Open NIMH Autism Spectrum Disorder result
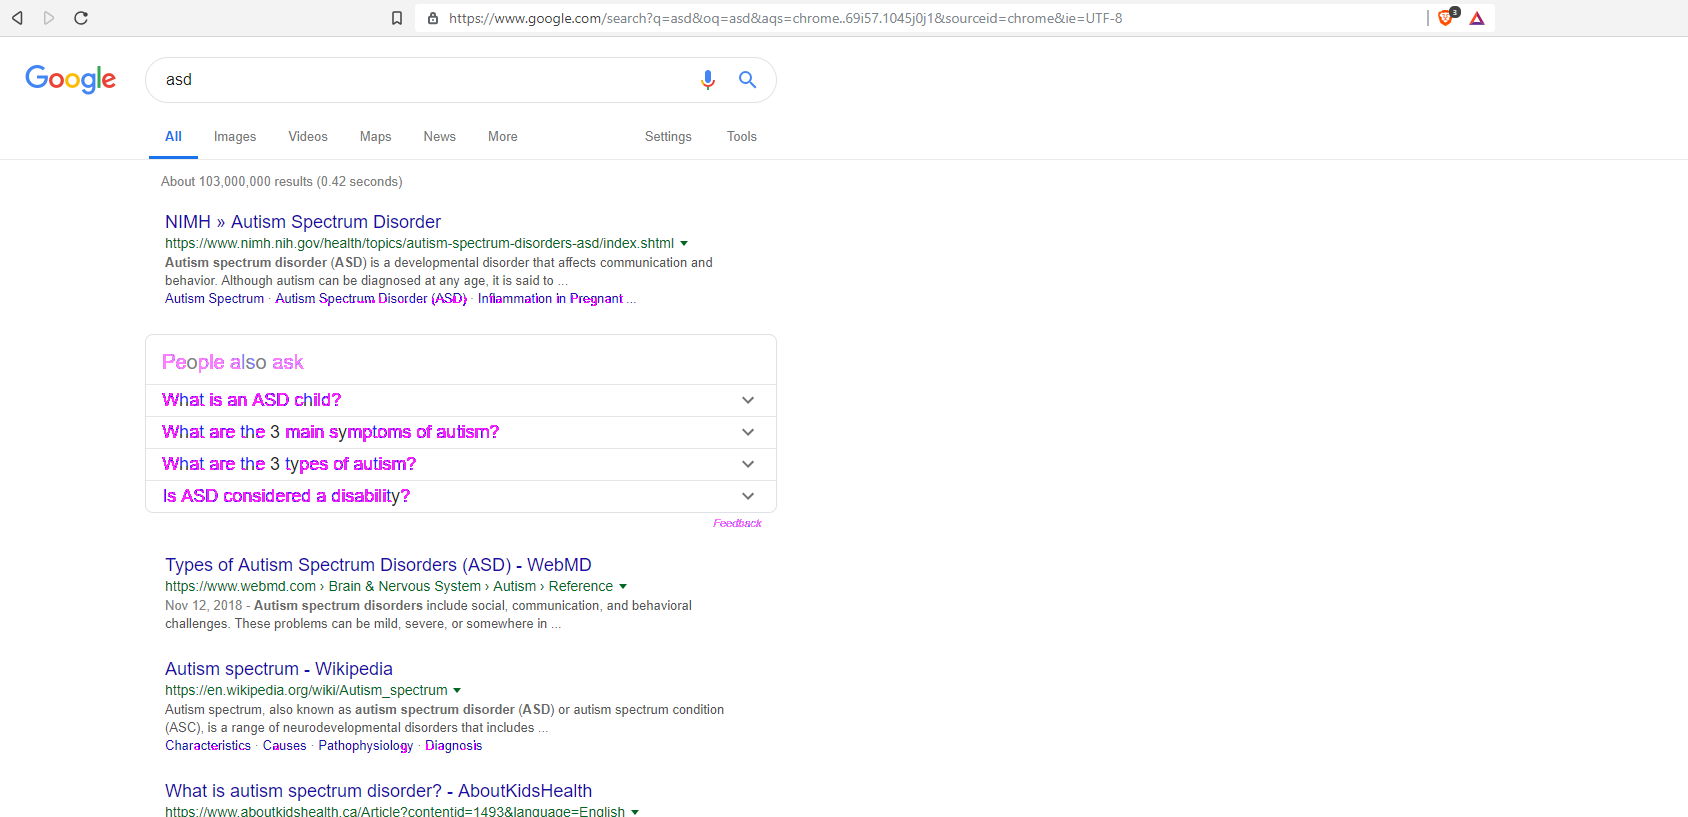 coord(303,222)
